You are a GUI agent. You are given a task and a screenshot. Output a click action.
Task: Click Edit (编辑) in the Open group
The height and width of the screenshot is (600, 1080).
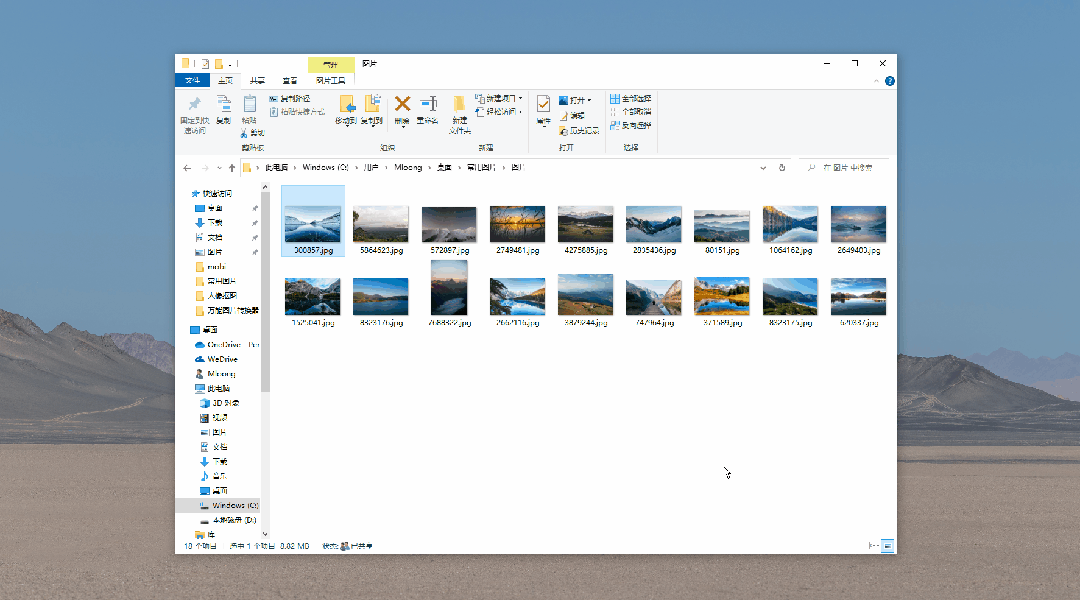[572, 116]
